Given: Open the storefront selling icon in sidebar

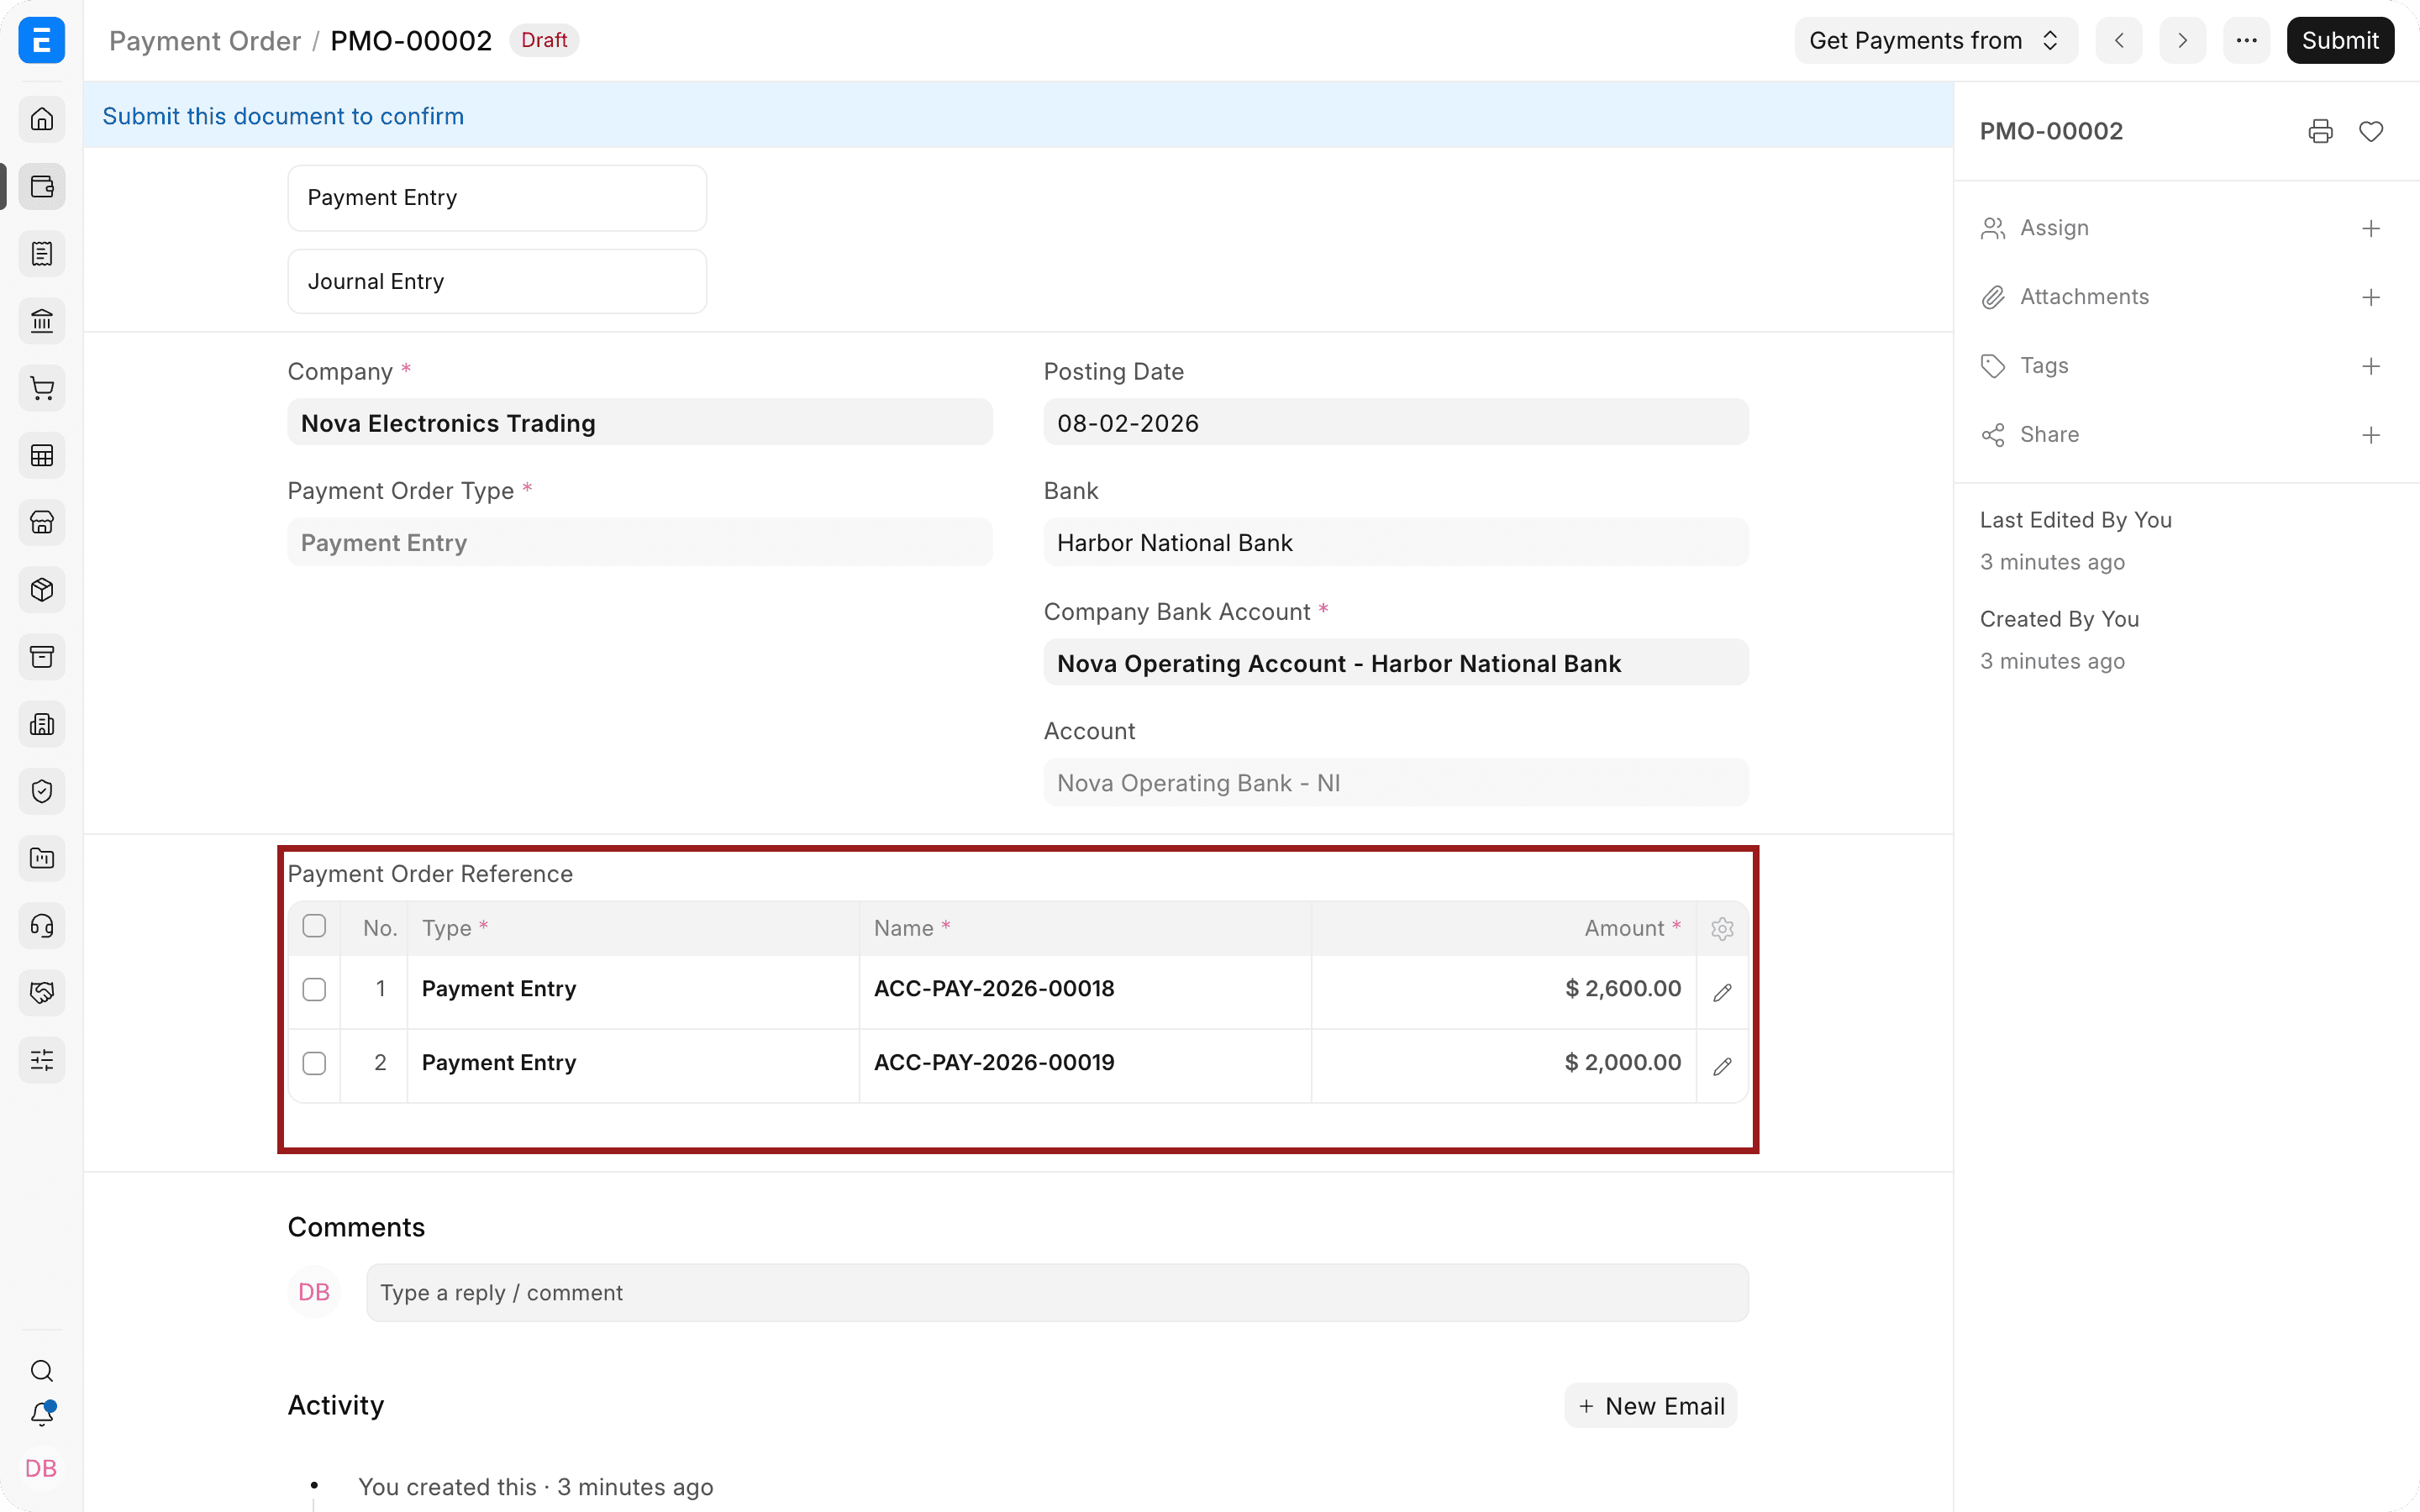Looking at the screenshot, I should click(42, 522).
